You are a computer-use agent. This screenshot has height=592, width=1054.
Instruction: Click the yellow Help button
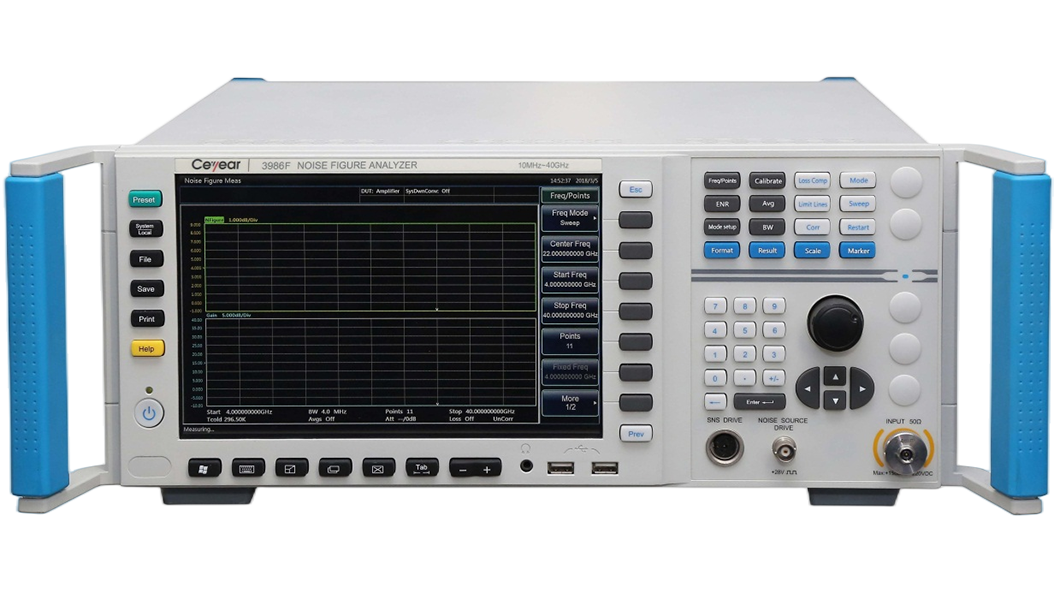(x=147, y=349)
